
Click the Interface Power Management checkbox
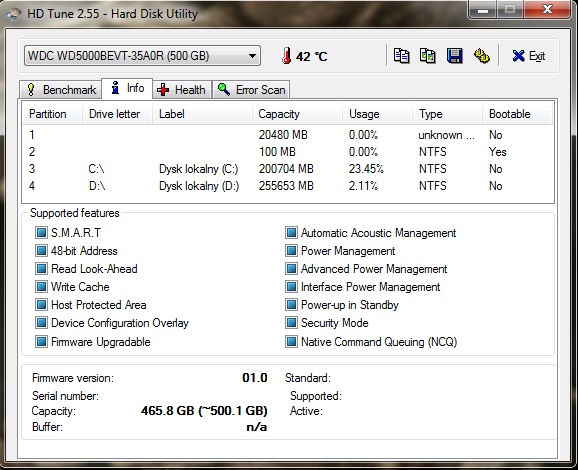pos(291,286)
